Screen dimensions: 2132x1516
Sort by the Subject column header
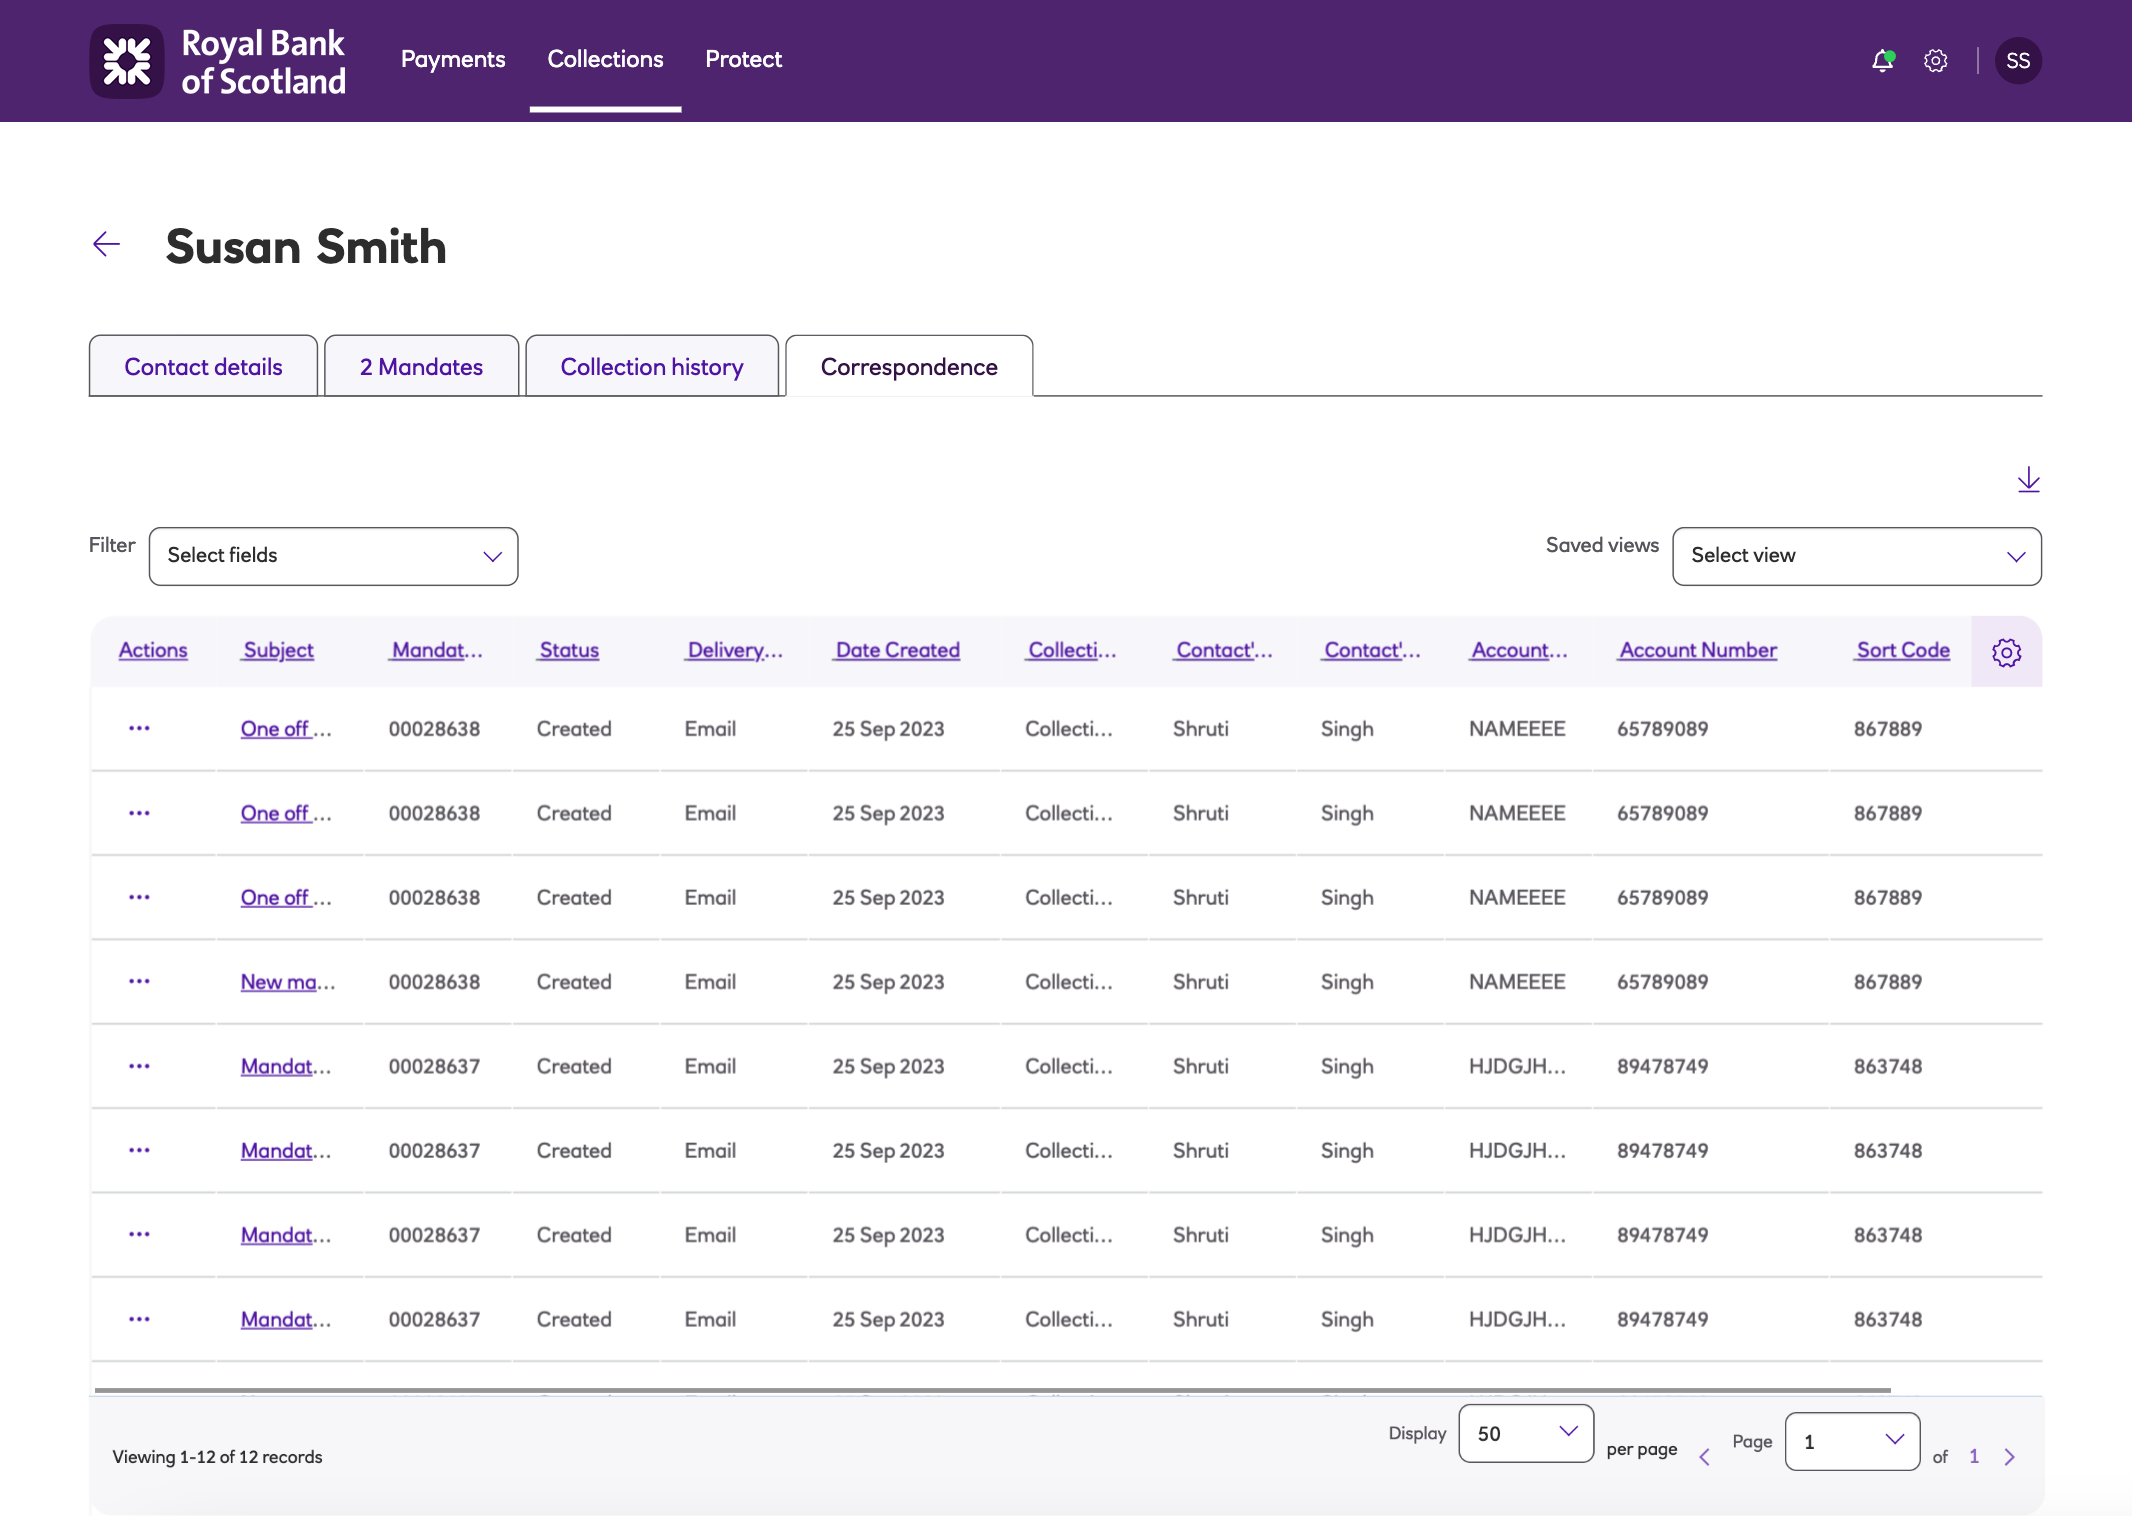click(x=278, y=650)
